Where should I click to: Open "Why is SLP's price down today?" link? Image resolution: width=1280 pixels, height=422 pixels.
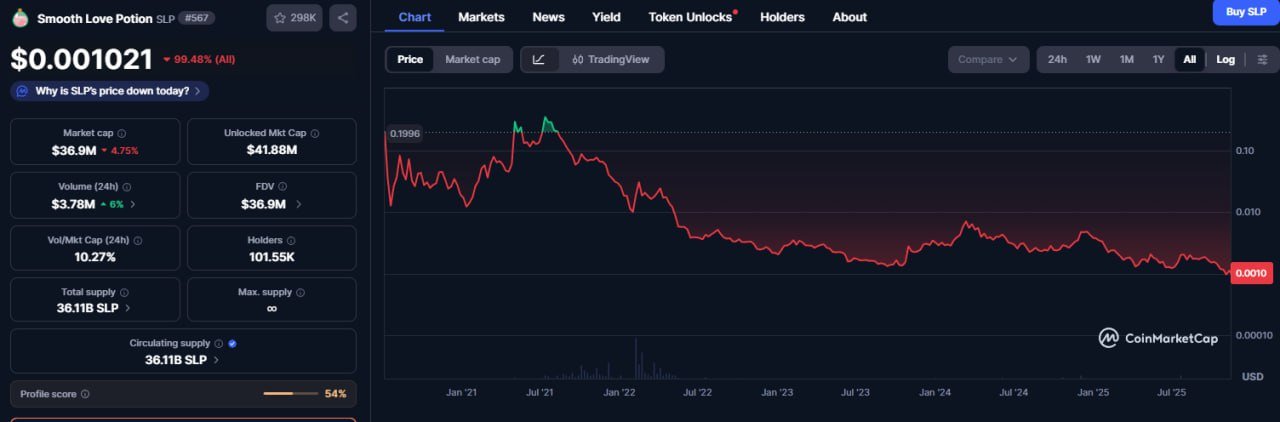click(x=109, y=91)
